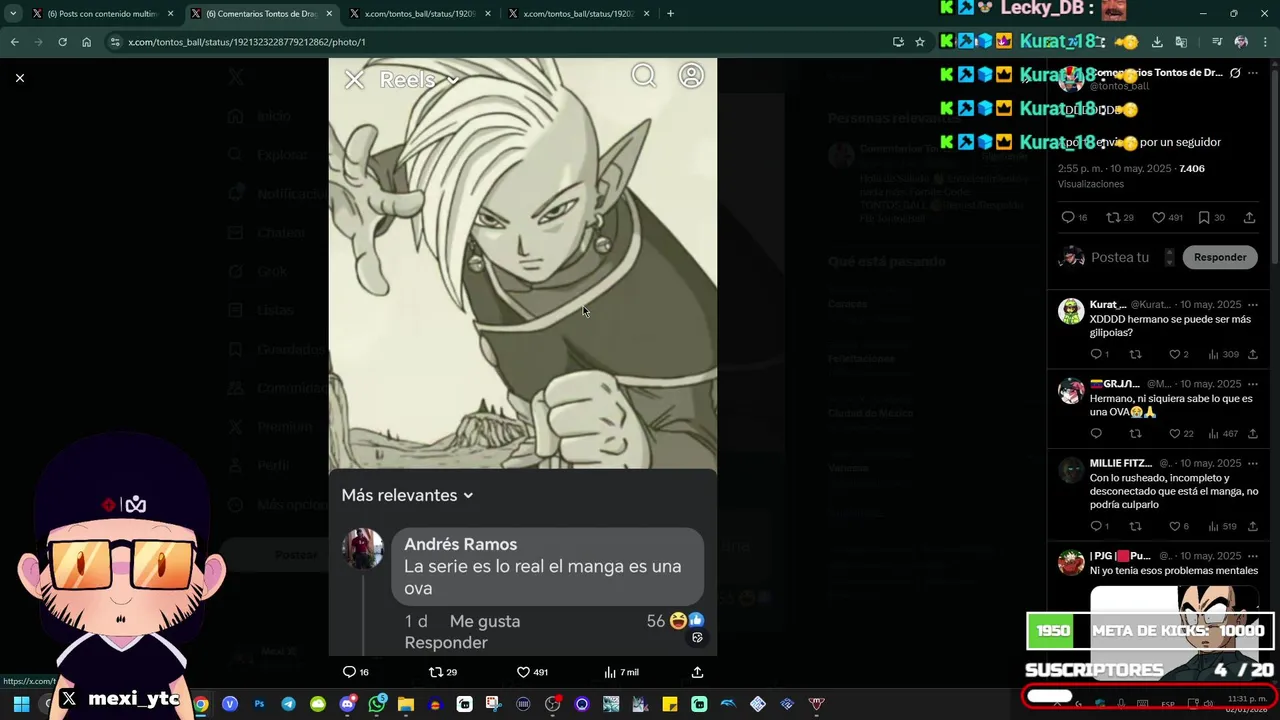Image resolution: width=1280 pixels, height=720 pixels.
Task: Like heart showing 491 in right panel
Action: (1167, 218)
